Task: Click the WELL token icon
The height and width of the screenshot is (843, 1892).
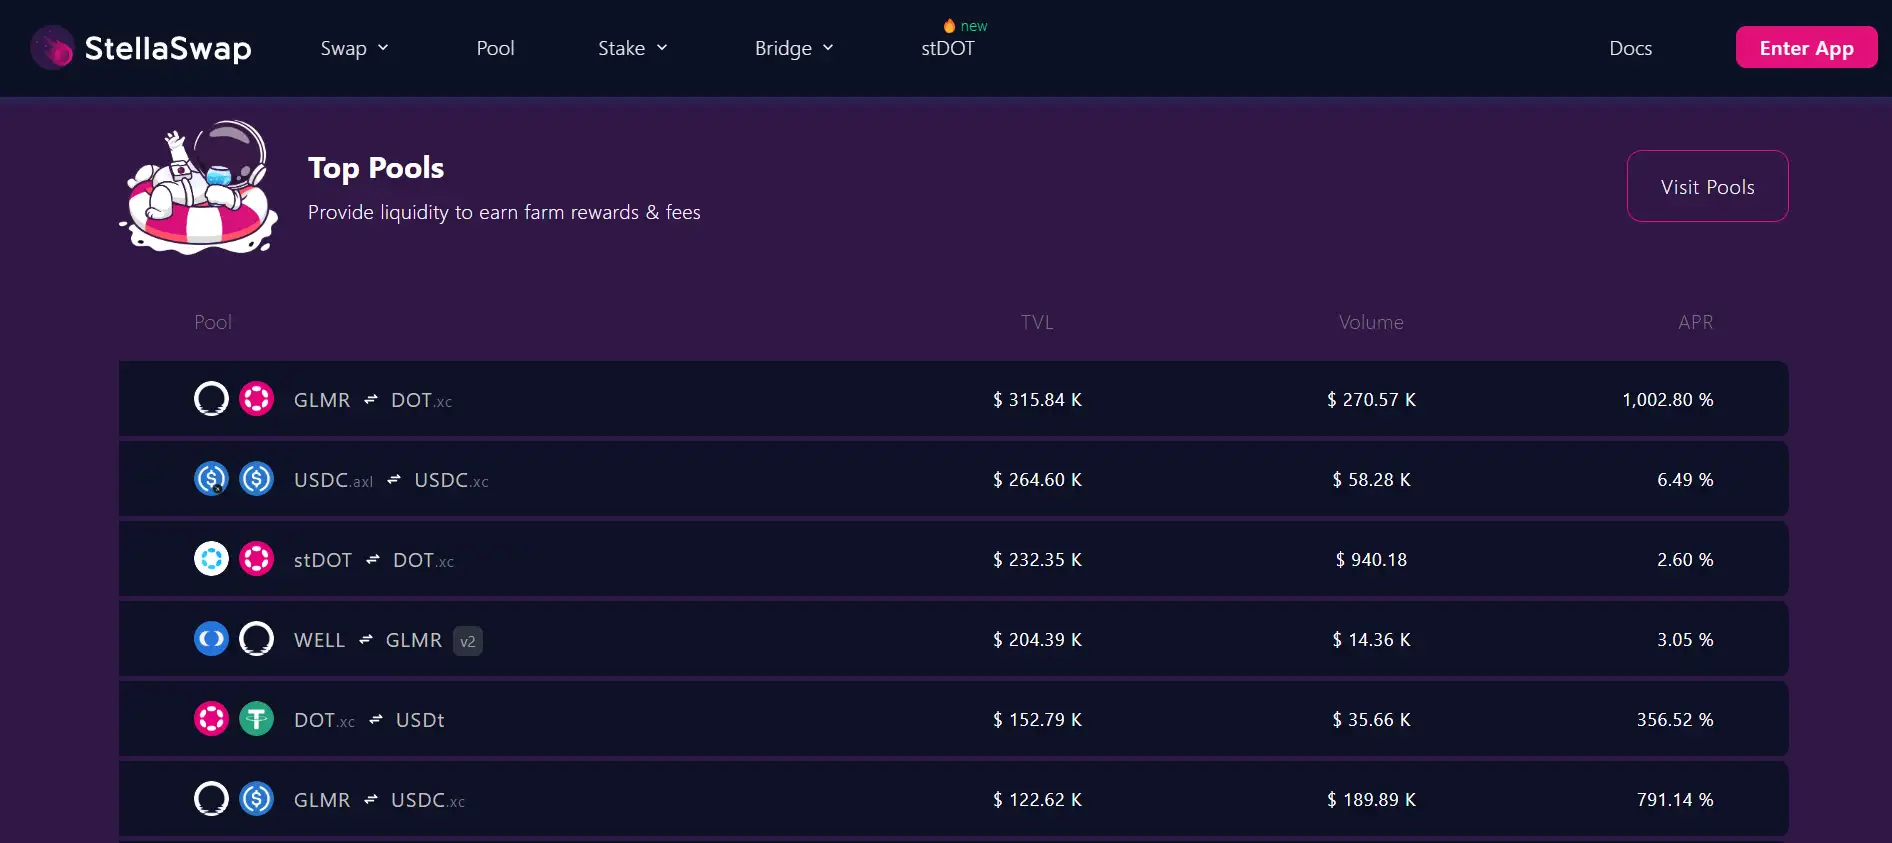Action: pyautogui.click(x=211, y=639)
